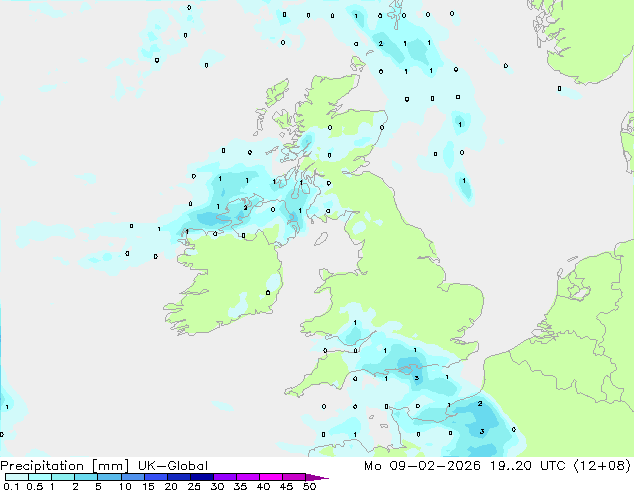Click the legend label '20'
634x490 pixels.
(x=171, y=486)
